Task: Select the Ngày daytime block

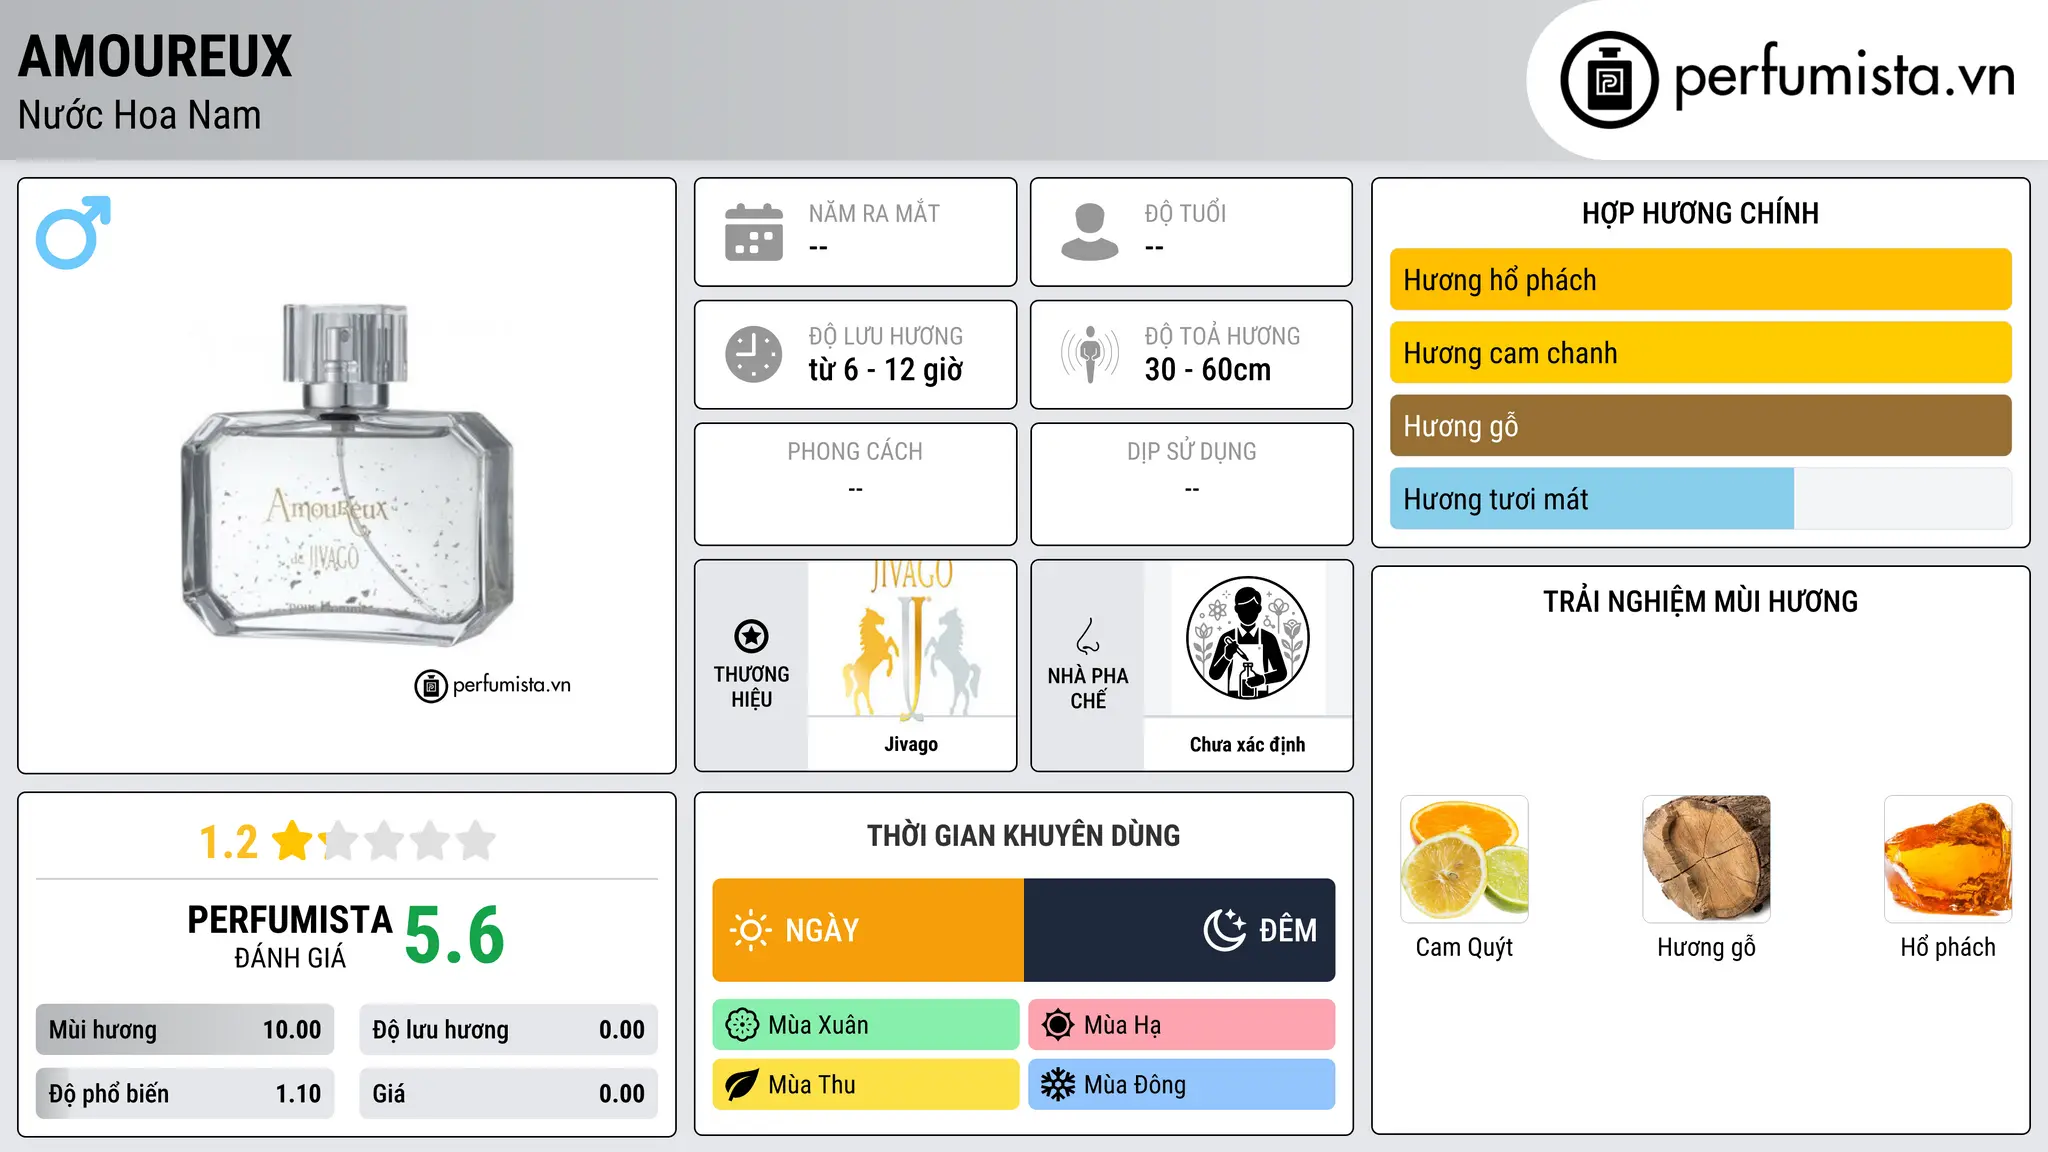Action: point(868,930)
